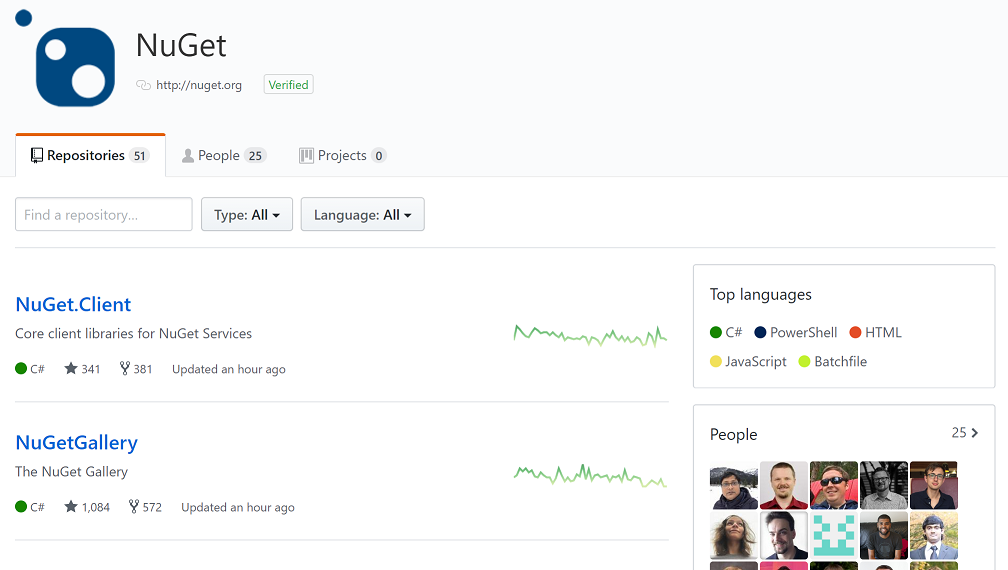
Task: Open the 25 people count link
Action: pyautogui.click(x=965, y=432)
